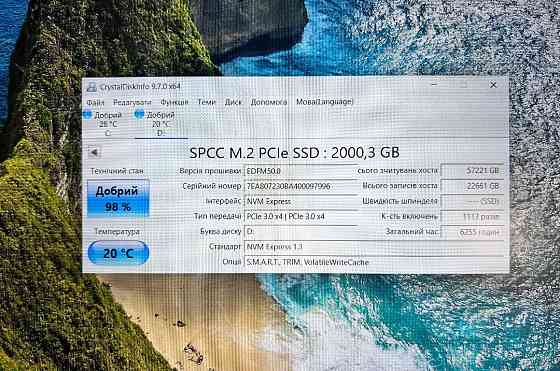Screen dimensions: 560x371
Task: Open the Файл menu
Action: tap(95, 102)
